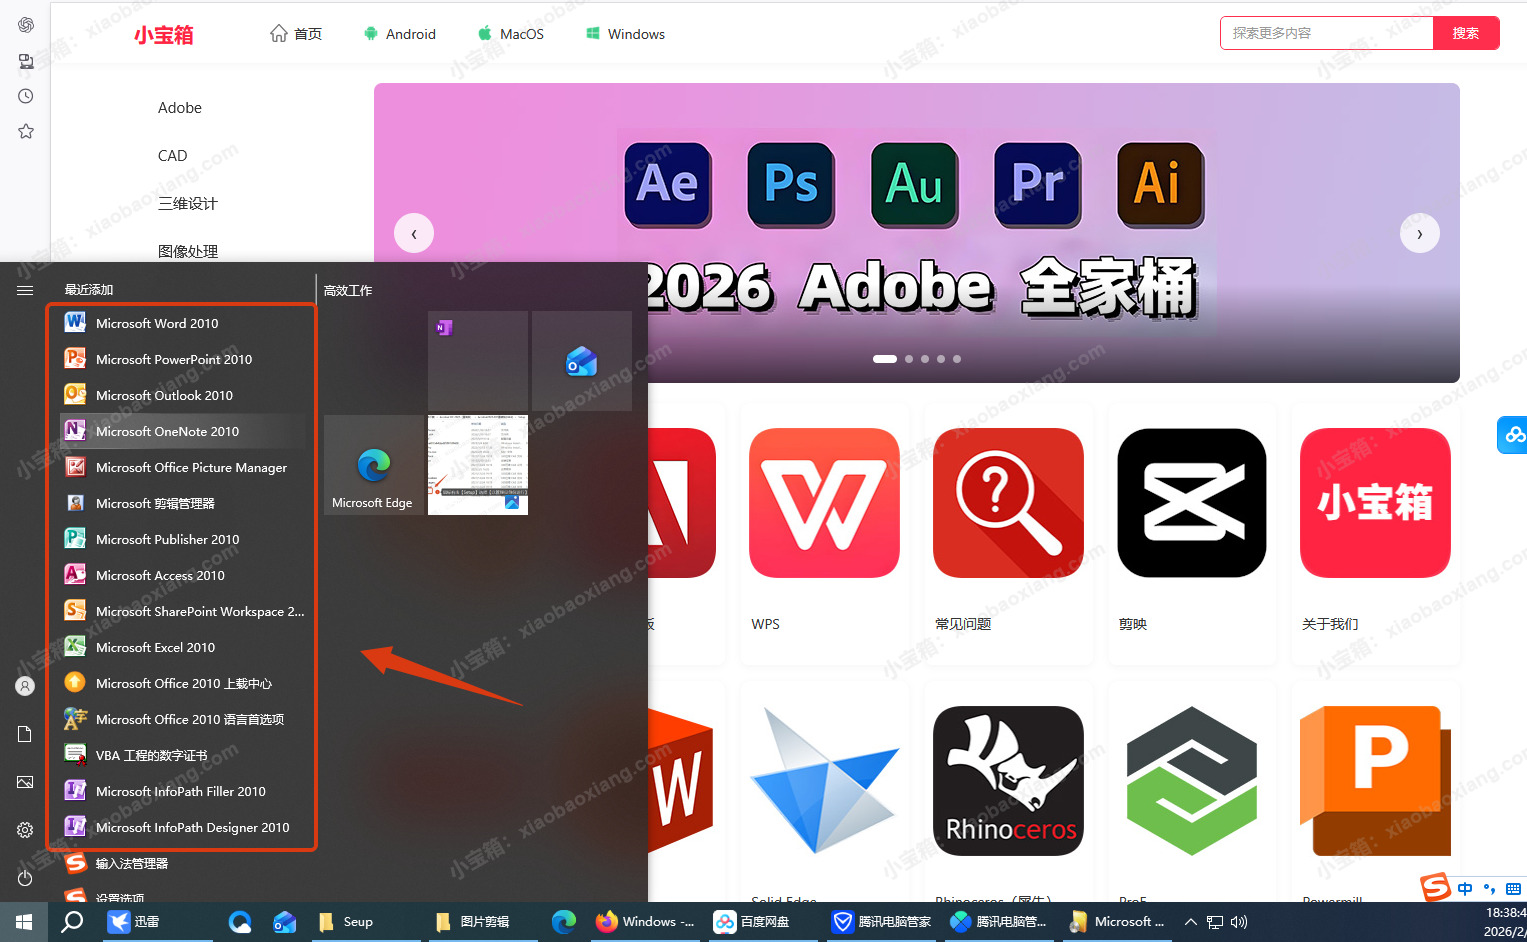Viewport: 1527px width, 942px height.
Task: Expand the Start menu hamburger navigation
Action: [25, 290]
